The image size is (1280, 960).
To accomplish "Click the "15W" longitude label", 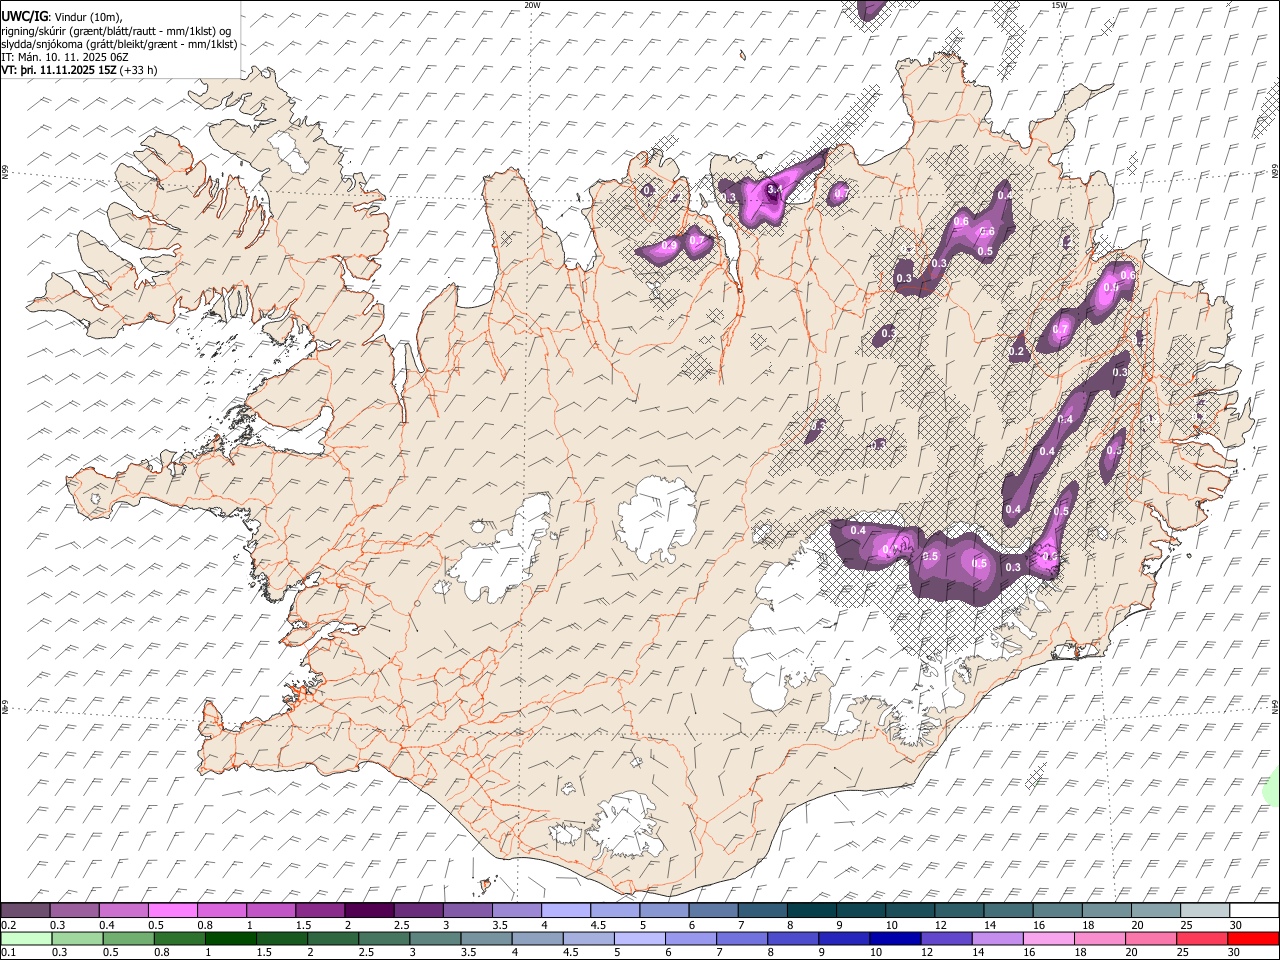I will point(1059,5).
